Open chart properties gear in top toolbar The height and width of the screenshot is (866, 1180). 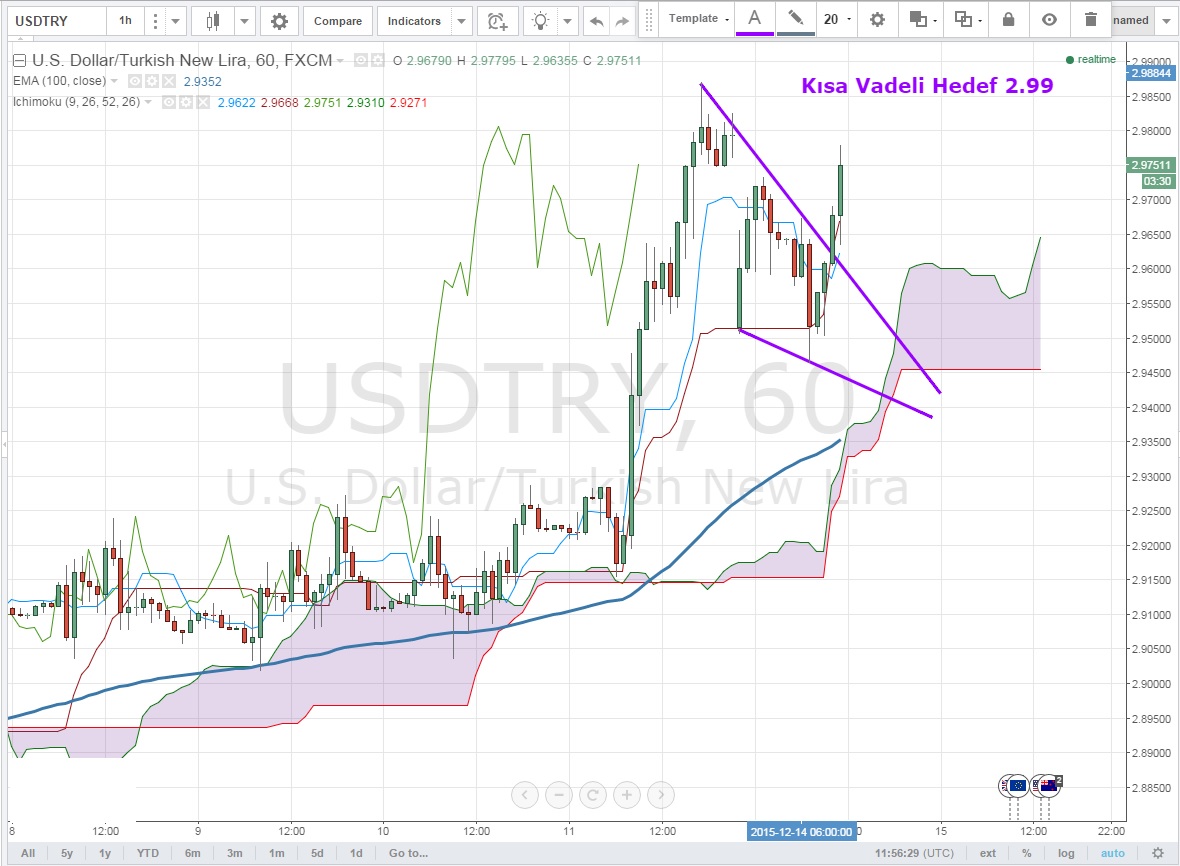tap(279, 21)
